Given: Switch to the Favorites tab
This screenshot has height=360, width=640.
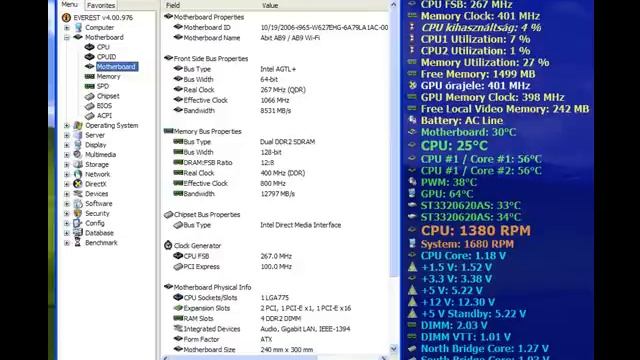Looking at the screenshot, I should (101, 5).
